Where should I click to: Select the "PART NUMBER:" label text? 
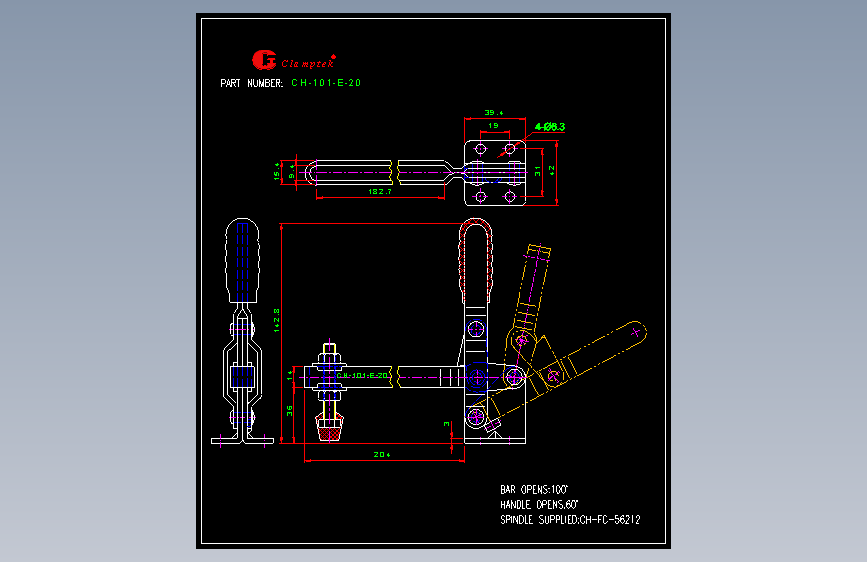pyautogui.click(x=252, y=83)
